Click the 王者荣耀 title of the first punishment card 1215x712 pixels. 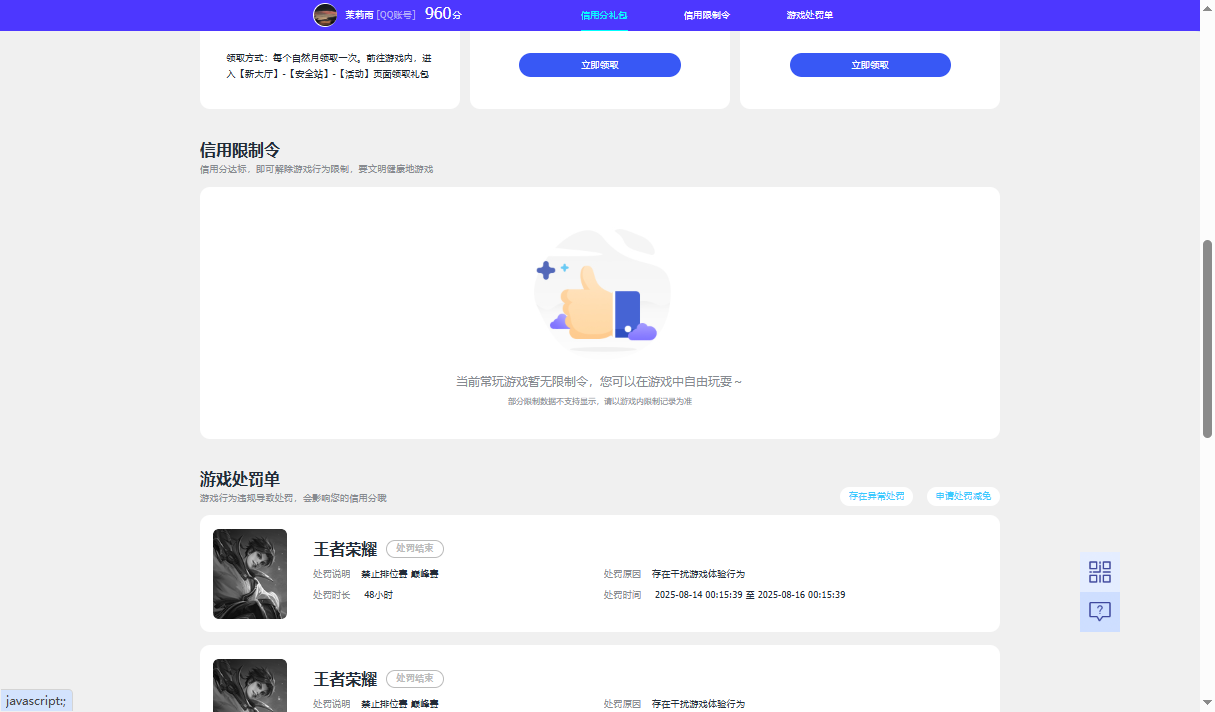coord(345,549)
